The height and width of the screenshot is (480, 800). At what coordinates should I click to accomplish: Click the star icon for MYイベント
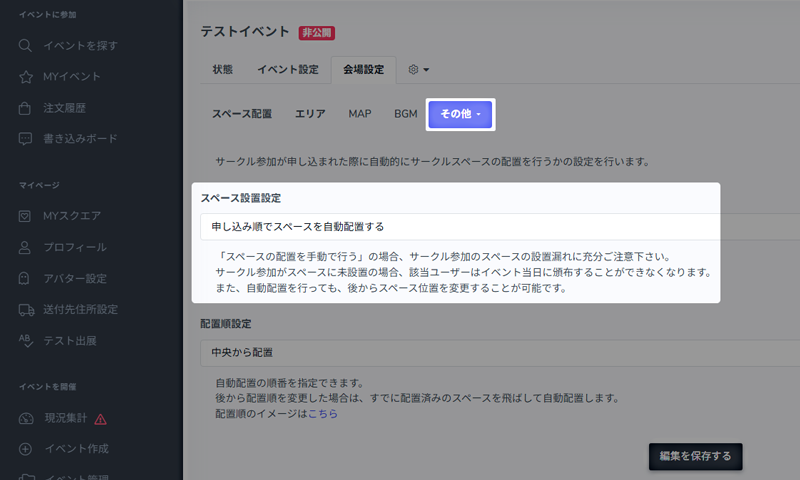point(25,77)
